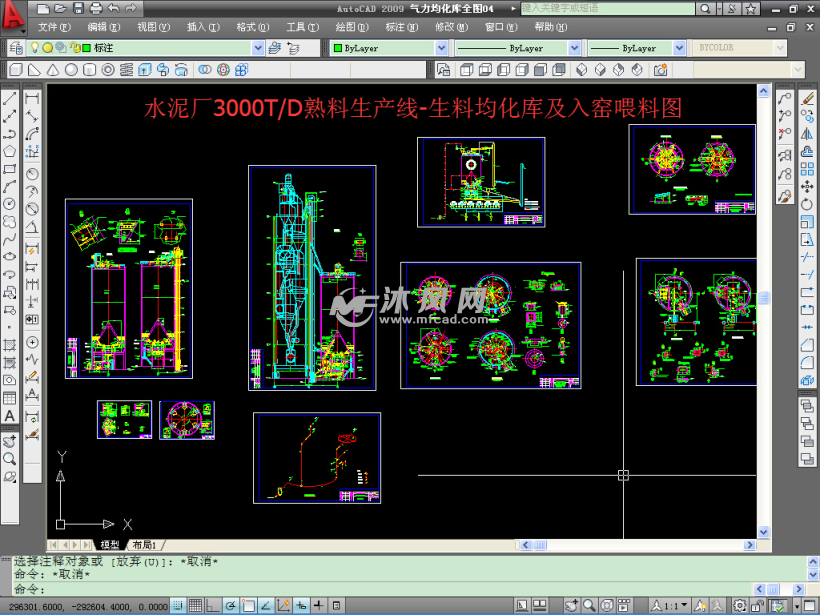820x615 pixels.
Task: Switch to the 模型 tab
Action: pos(110,545)
